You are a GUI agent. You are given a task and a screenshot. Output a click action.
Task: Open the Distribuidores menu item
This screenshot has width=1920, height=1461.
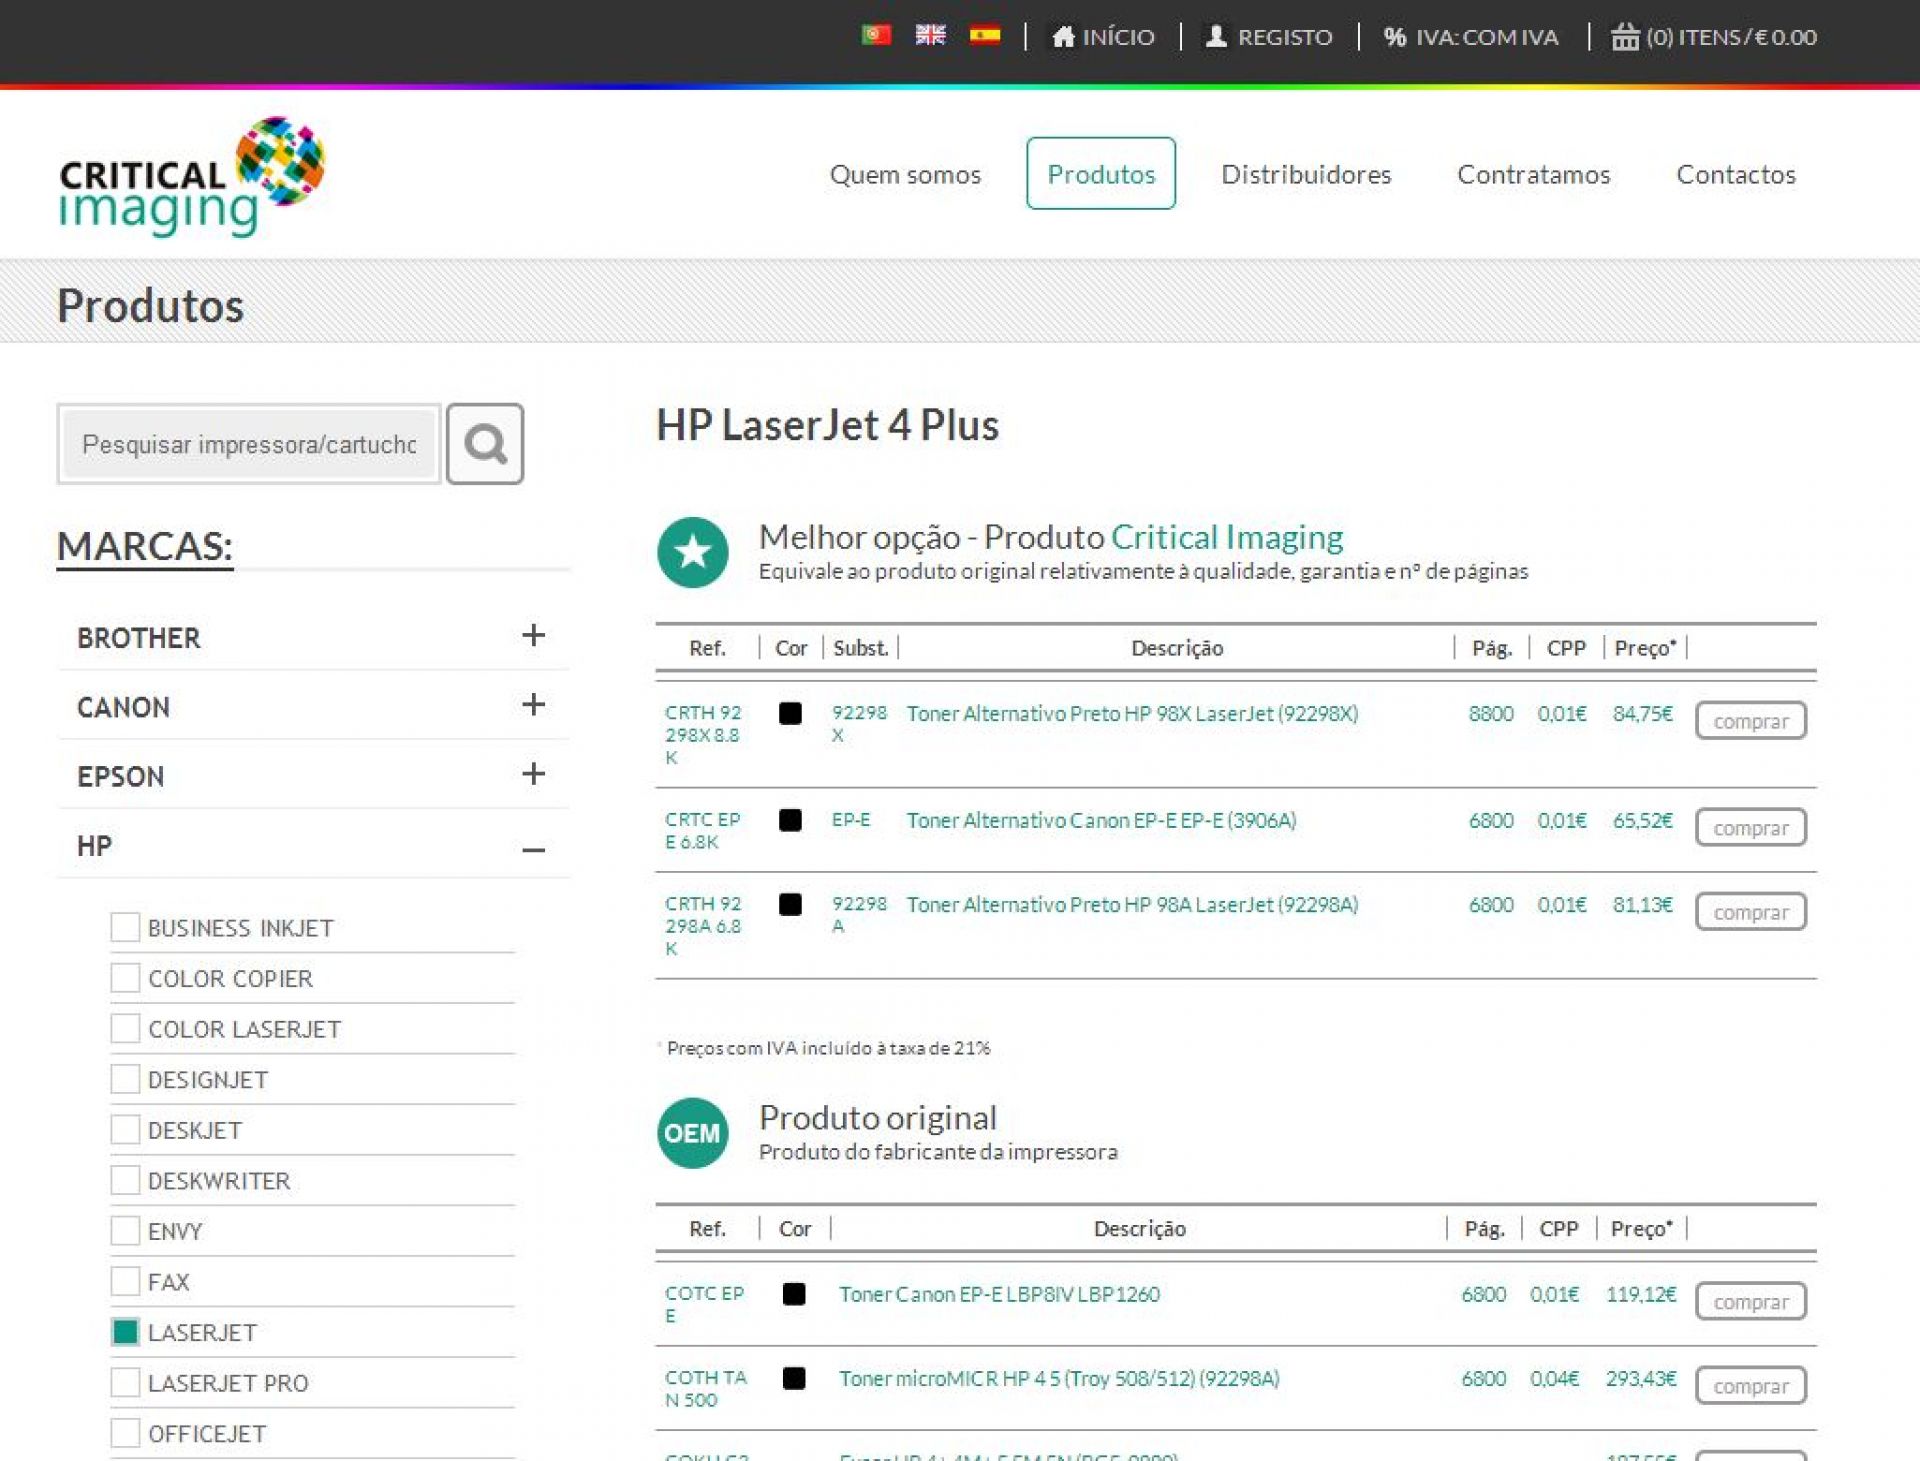[x=1305, y=174]
